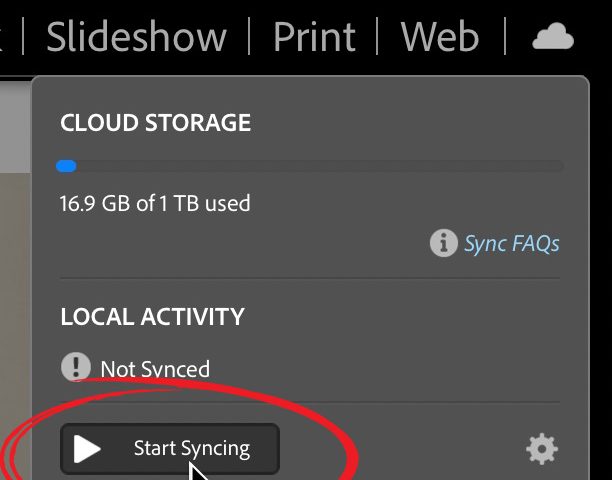Click the CLOUD STORAGE heading
Viewport: 612px width, 480px height.
(x=155, y=123)
